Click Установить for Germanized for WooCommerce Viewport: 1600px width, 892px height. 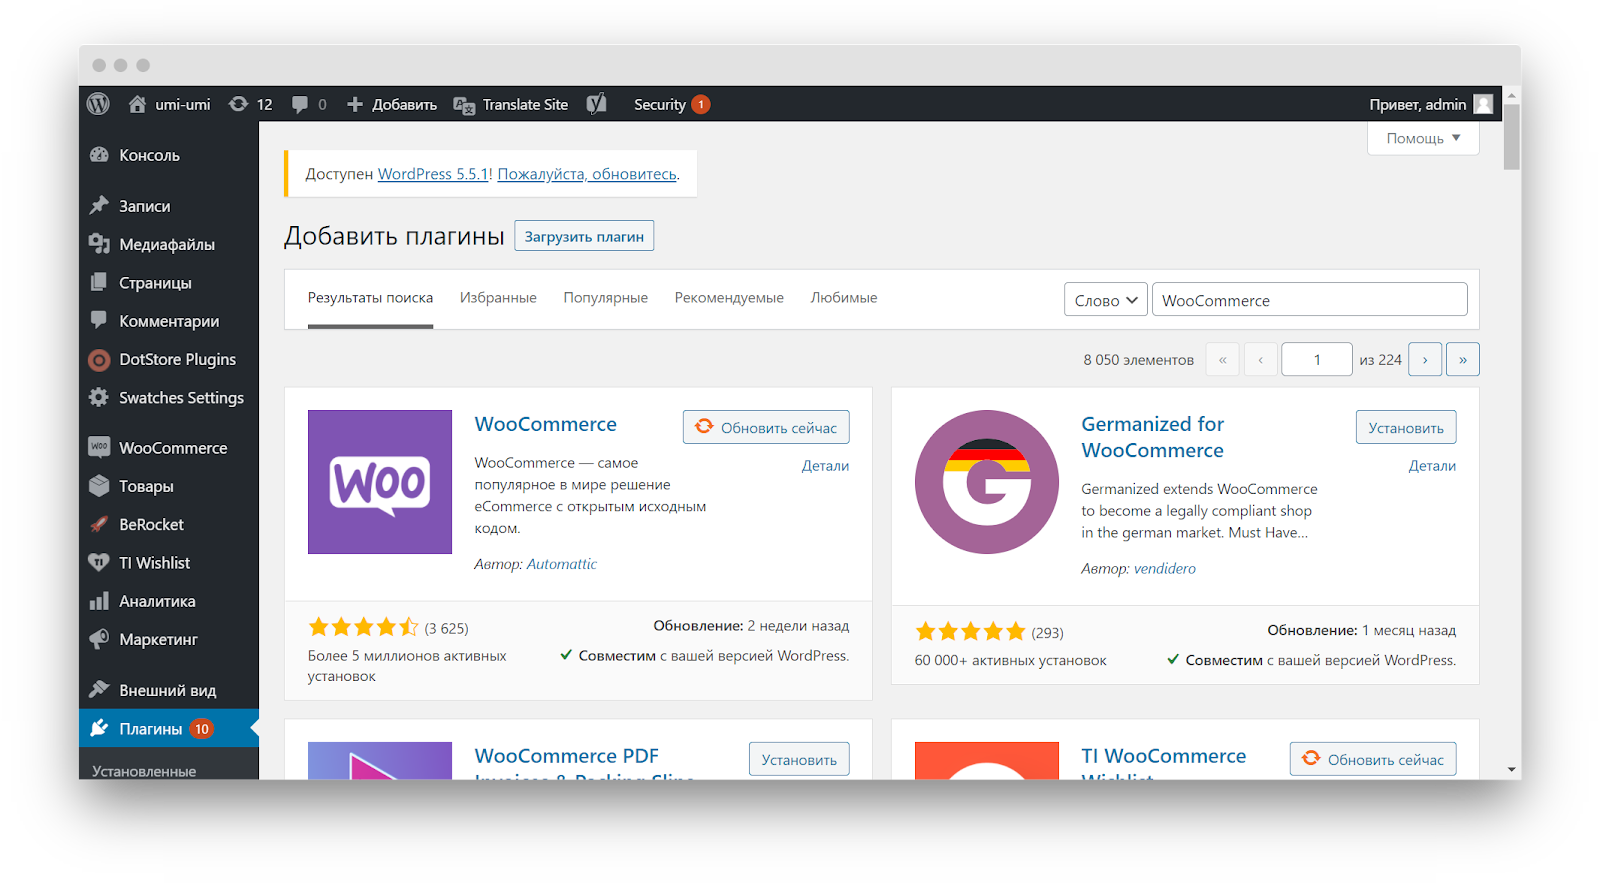(1406, 427)
